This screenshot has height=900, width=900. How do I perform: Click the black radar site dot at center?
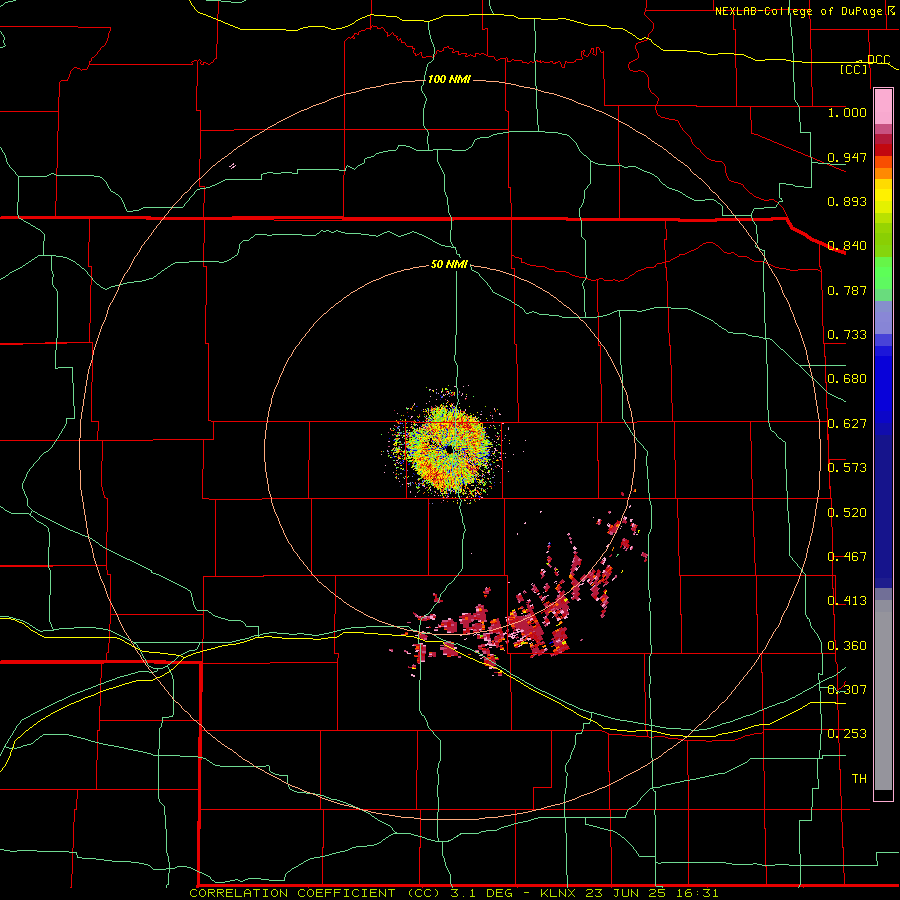448,449
